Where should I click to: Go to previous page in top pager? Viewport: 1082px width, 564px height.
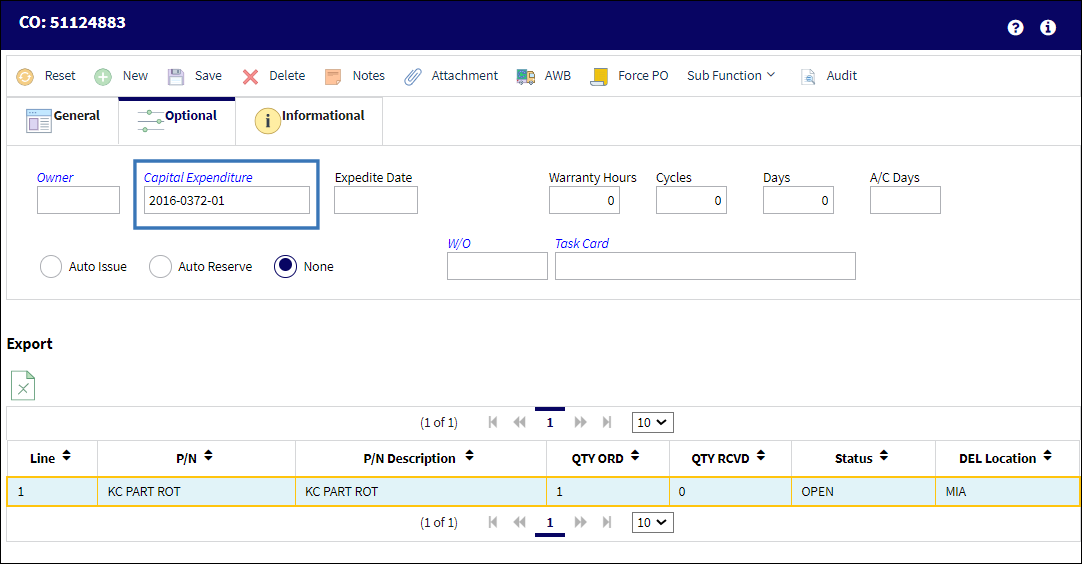(x=520, y=422)
